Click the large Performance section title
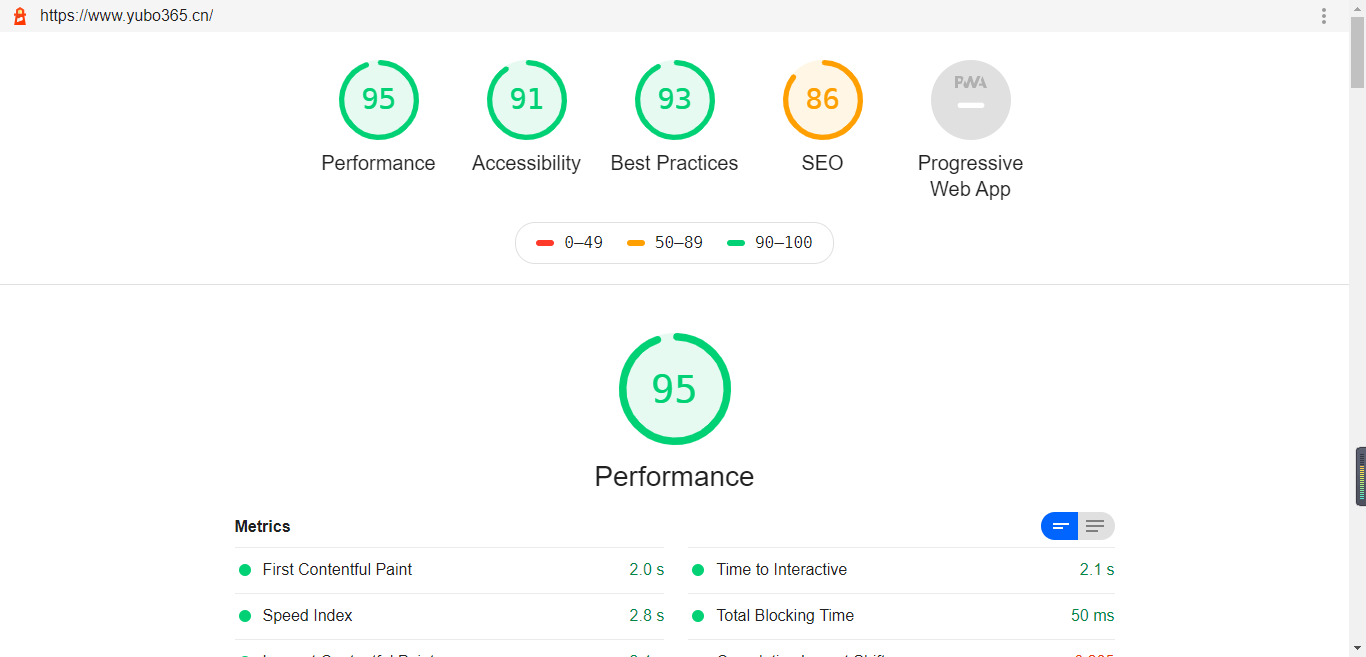The height and width of the screenshot is (657, 1366). coord(674,476)
